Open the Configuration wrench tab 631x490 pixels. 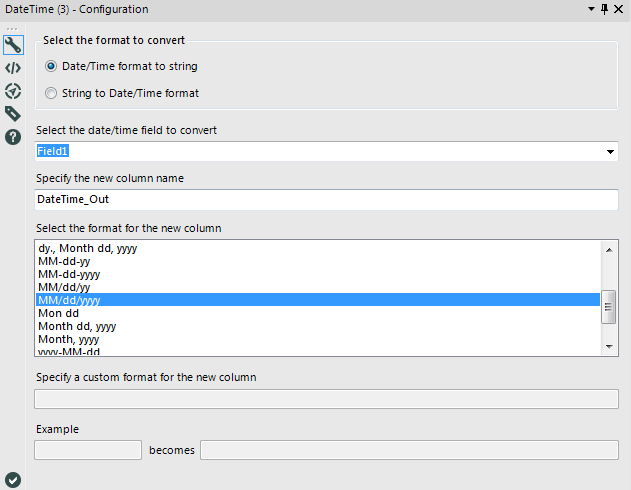[x=13, y=45]
